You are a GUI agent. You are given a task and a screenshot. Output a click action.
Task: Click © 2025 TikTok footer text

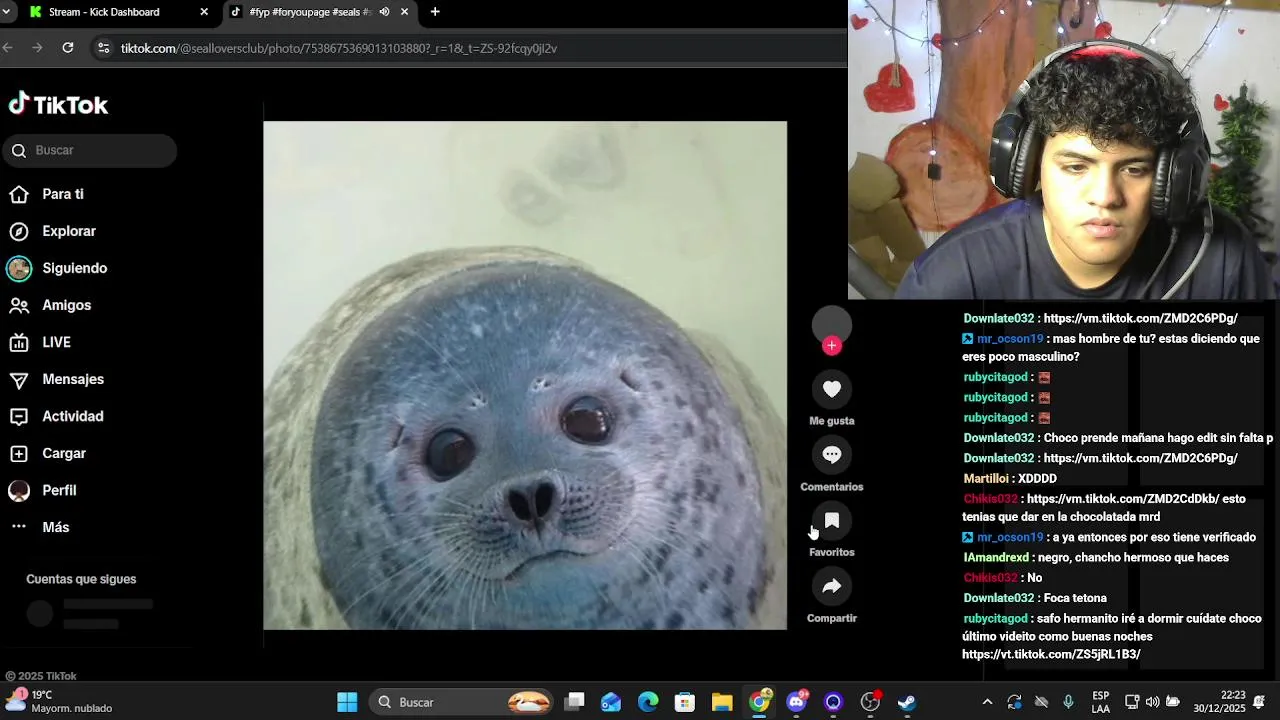pos(41,676)
